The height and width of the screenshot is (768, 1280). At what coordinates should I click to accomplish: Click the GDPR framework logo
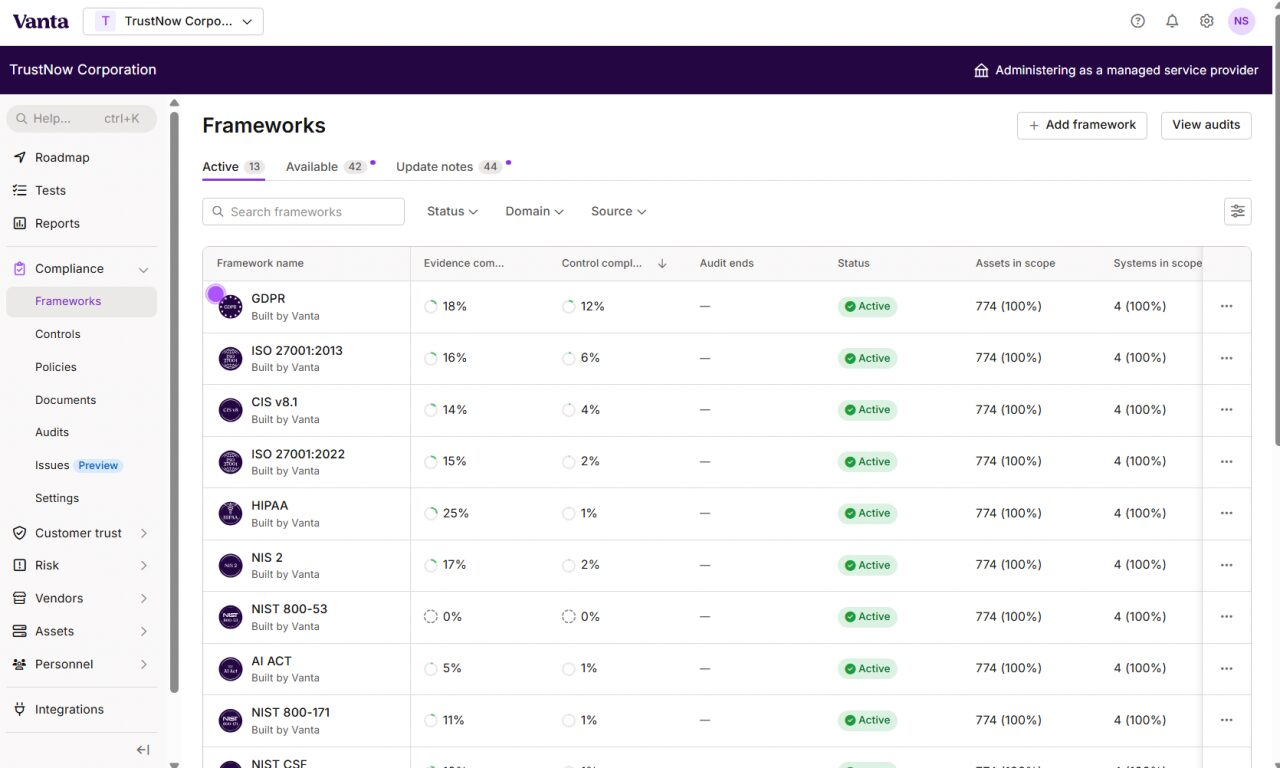[231, 307]
